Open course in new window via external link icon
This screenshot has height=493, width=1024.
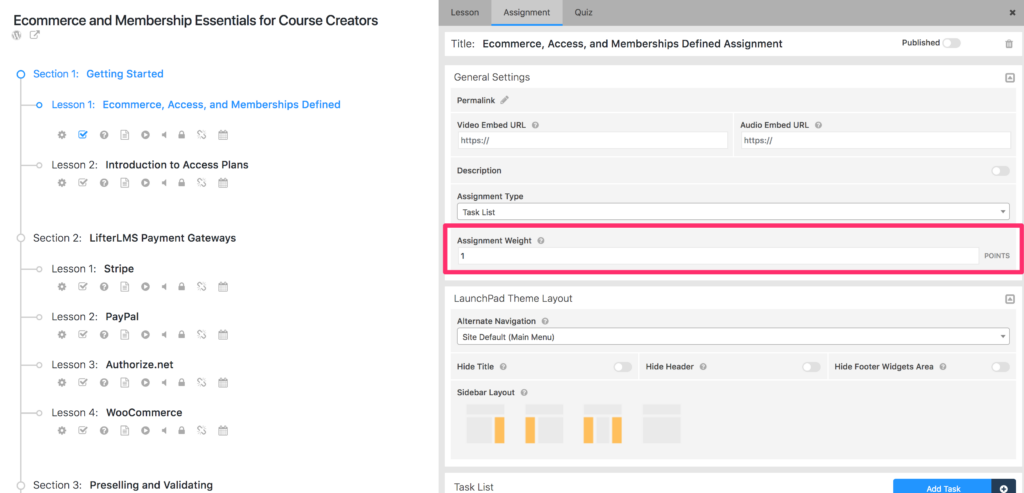[x=35, y=35]
